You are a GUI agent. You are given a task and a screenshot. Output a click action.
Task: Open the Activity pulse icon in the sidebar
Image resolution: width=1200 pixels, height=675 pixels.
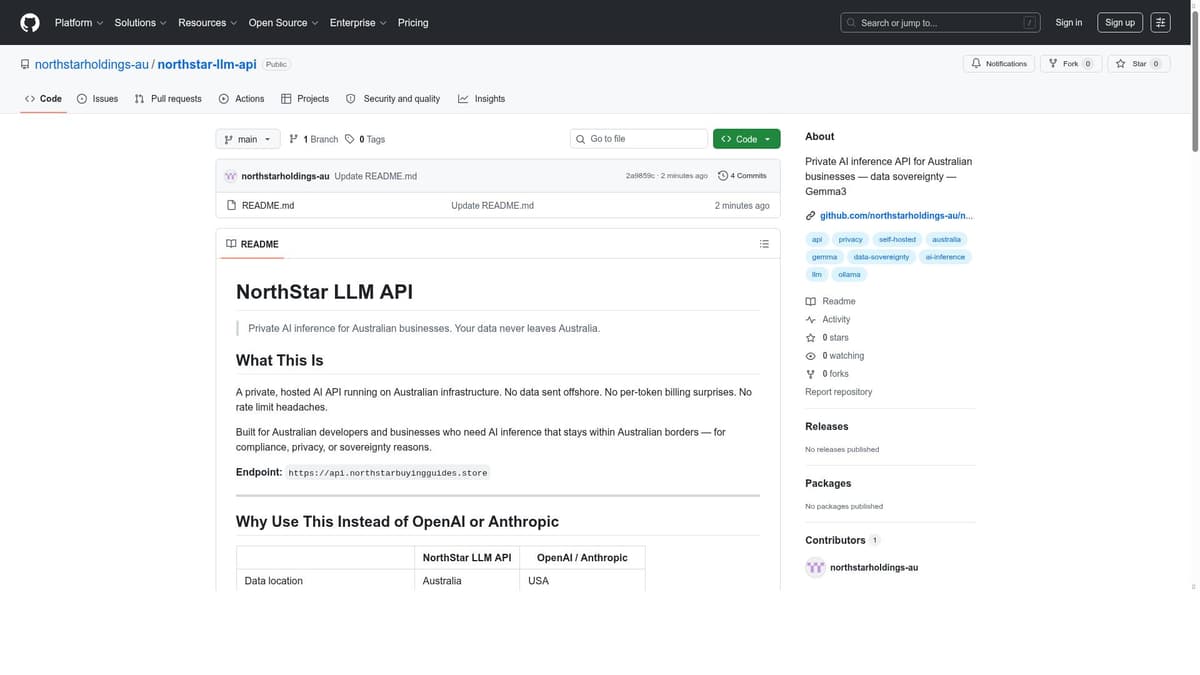[809, 319]
